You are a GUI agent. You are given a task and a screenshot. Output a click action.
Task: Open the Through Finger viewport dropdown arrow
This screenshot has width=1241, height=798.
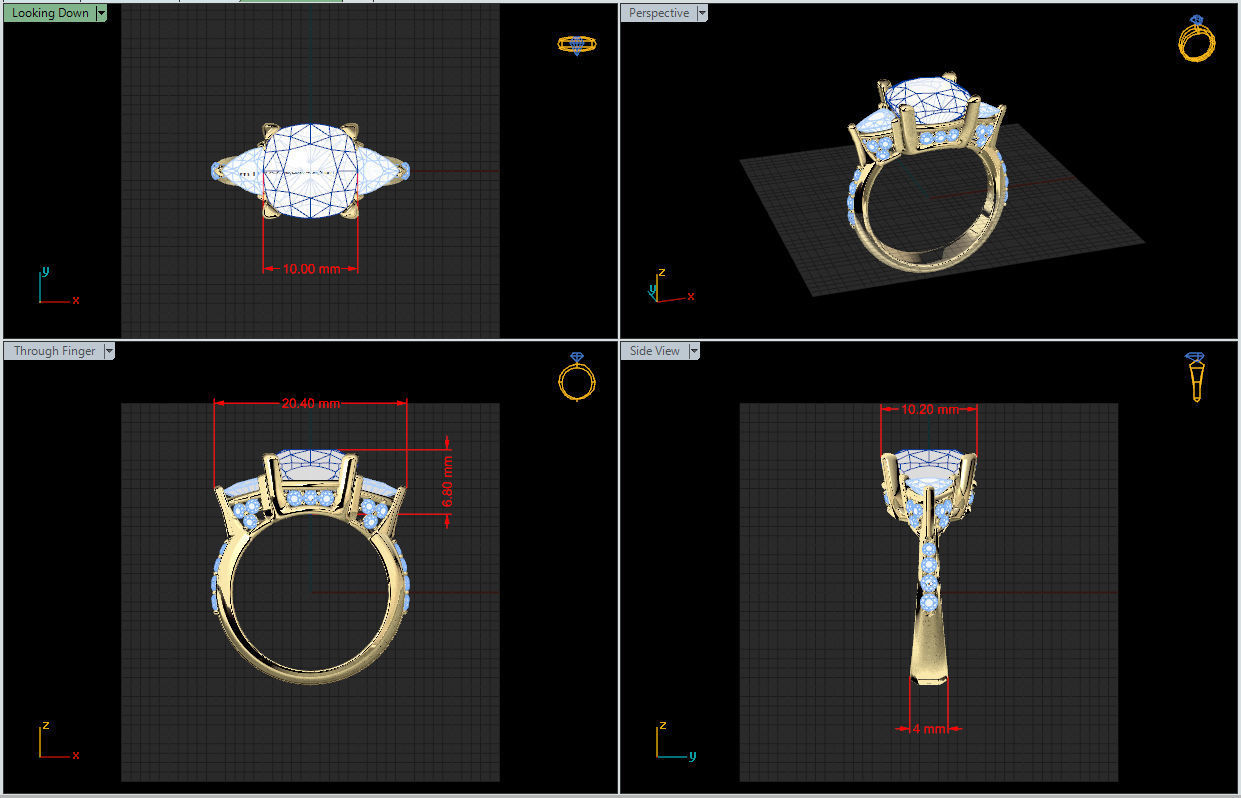tap(109, 351)
